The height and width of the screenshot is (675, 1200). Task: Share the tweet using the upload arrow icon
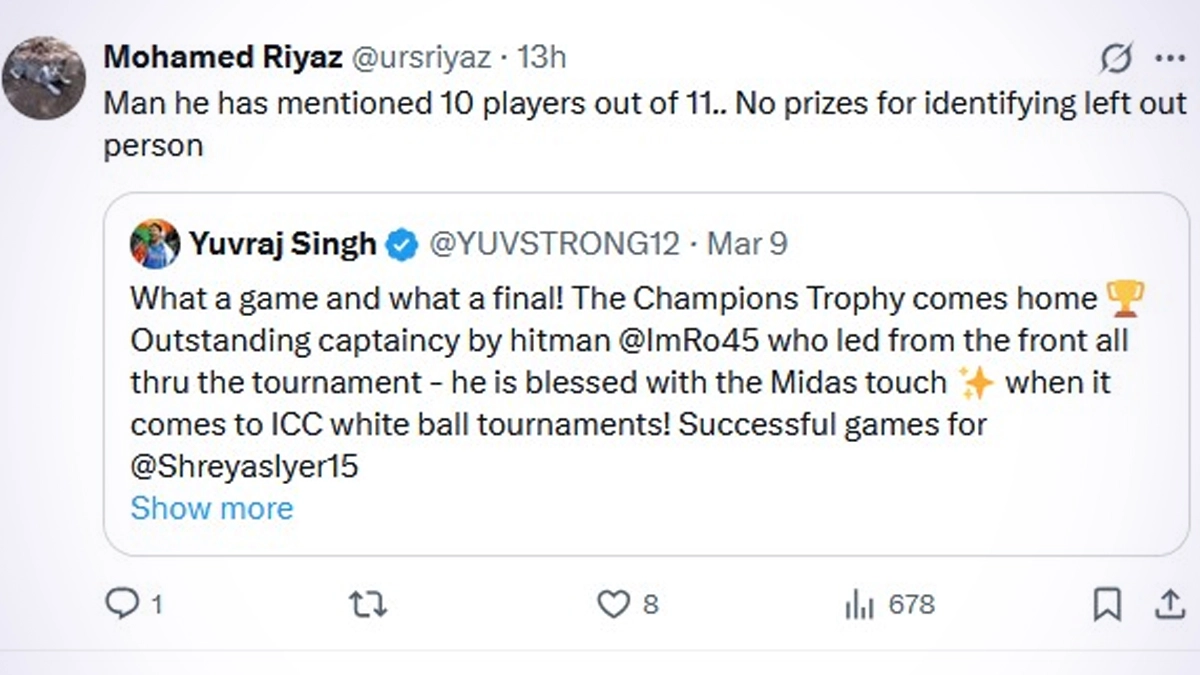(1167, 604)
